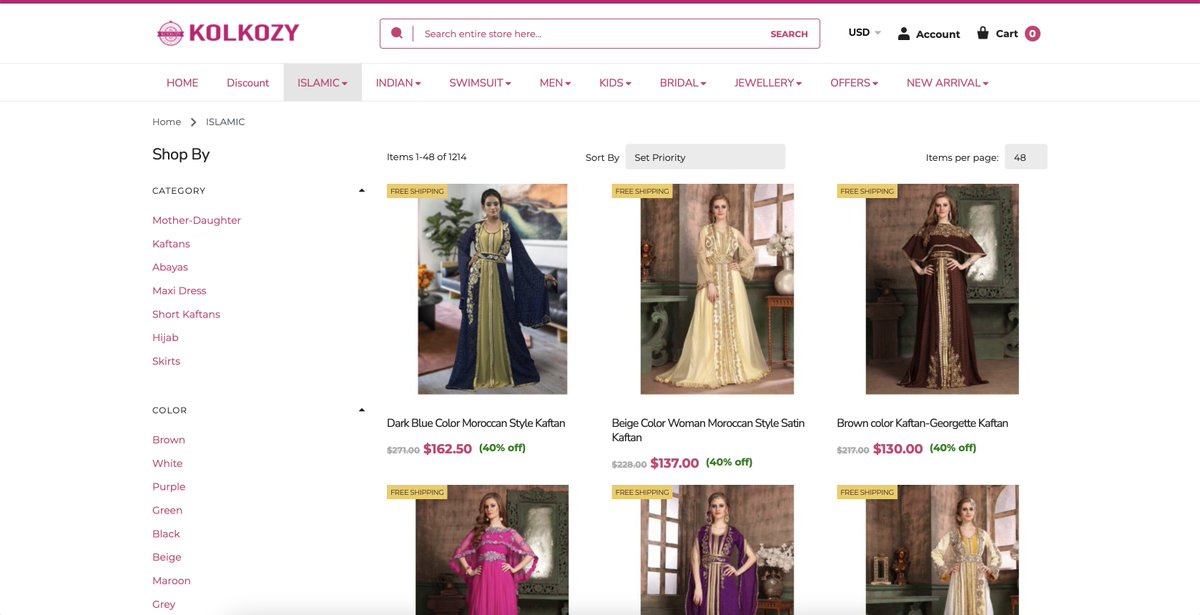Collapse the CATEGORY filter section
1200x615 pixels.
coord(362,190)
